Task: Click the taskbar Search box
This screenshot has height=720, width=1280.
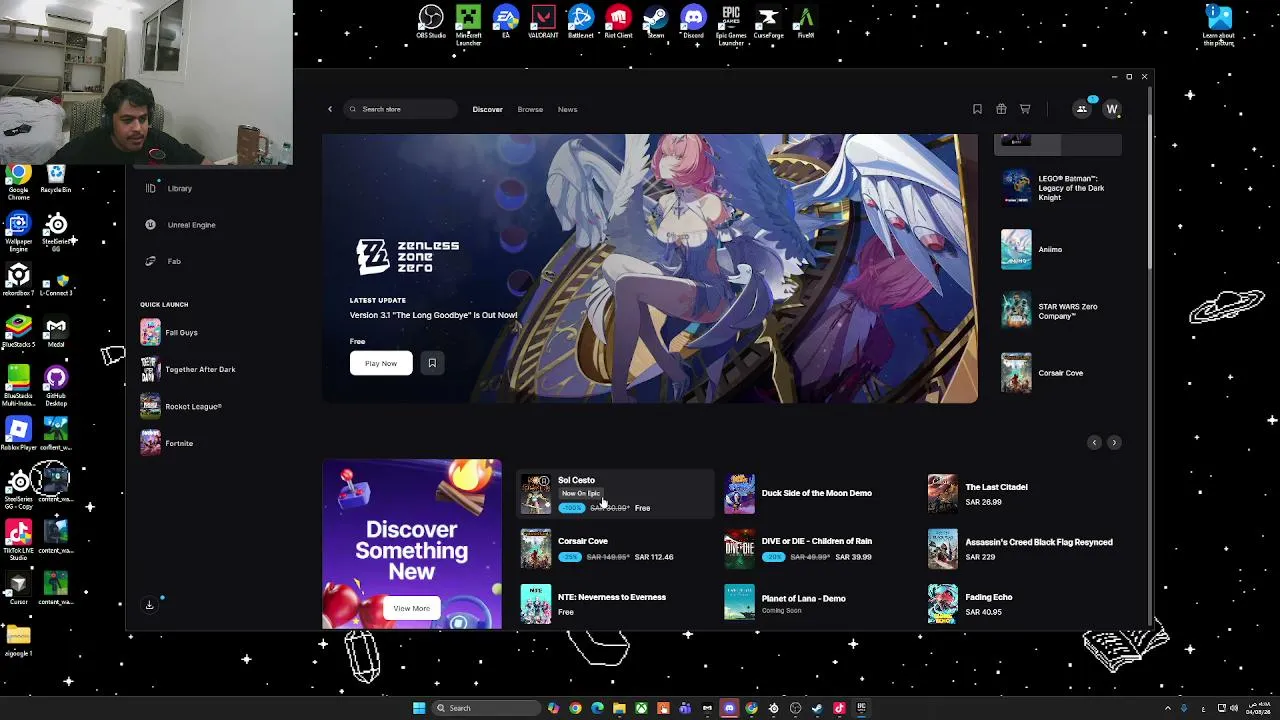Action: click(x=485, y=708)
